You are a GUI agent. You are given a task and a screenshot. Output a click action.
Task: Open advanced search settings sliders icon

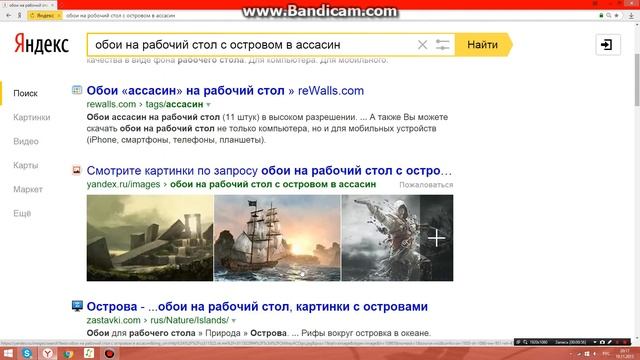[442, 44]
